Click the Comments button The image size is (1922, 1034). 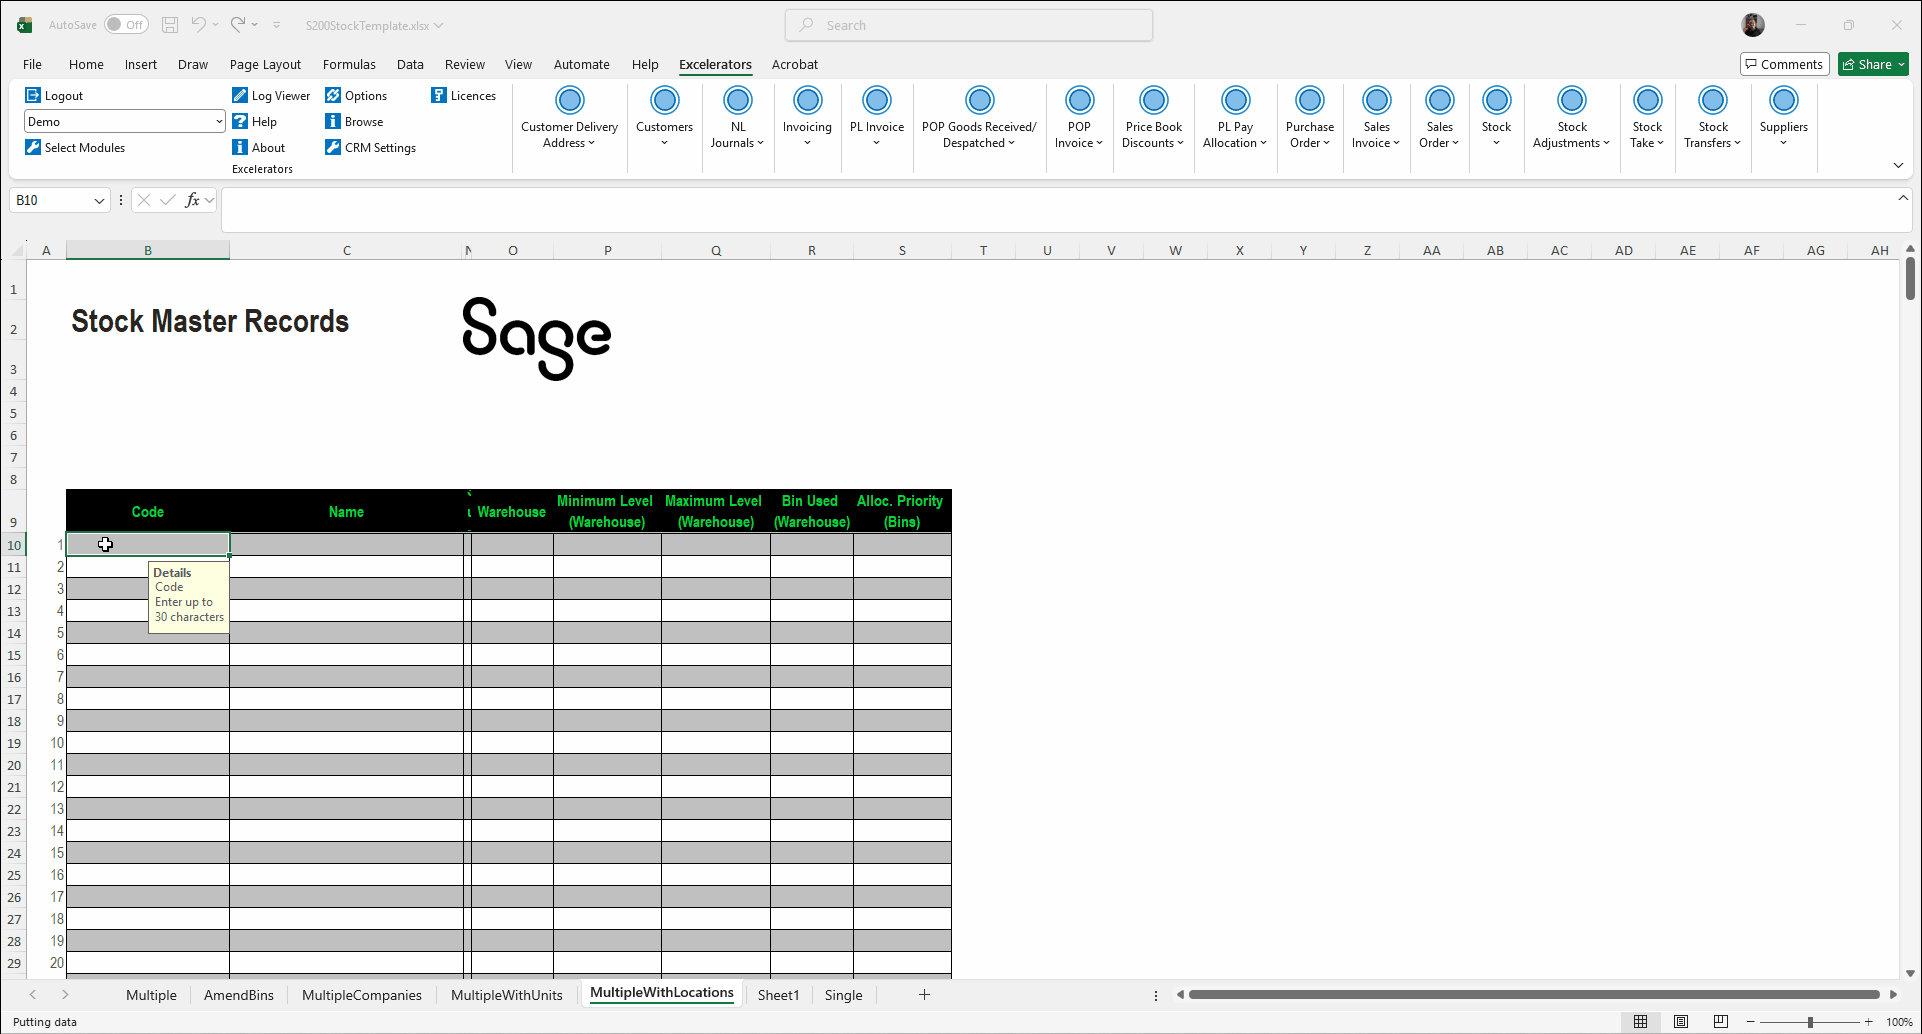tap(1784, 64)
